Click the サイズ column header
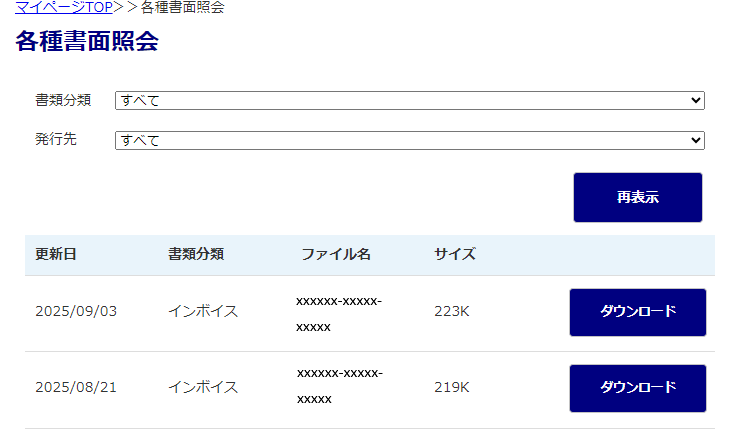Screen dimensions: 733x438 (455, 254)
